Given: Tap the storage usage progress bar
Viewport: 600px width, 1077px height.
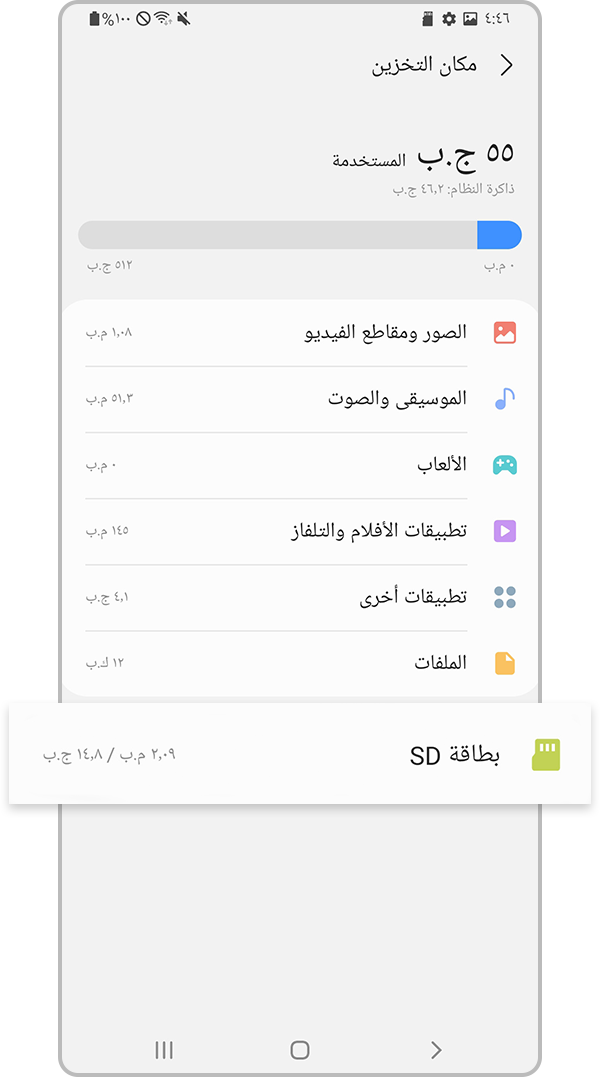Looking at the screenshot, I should coord(300,234).
